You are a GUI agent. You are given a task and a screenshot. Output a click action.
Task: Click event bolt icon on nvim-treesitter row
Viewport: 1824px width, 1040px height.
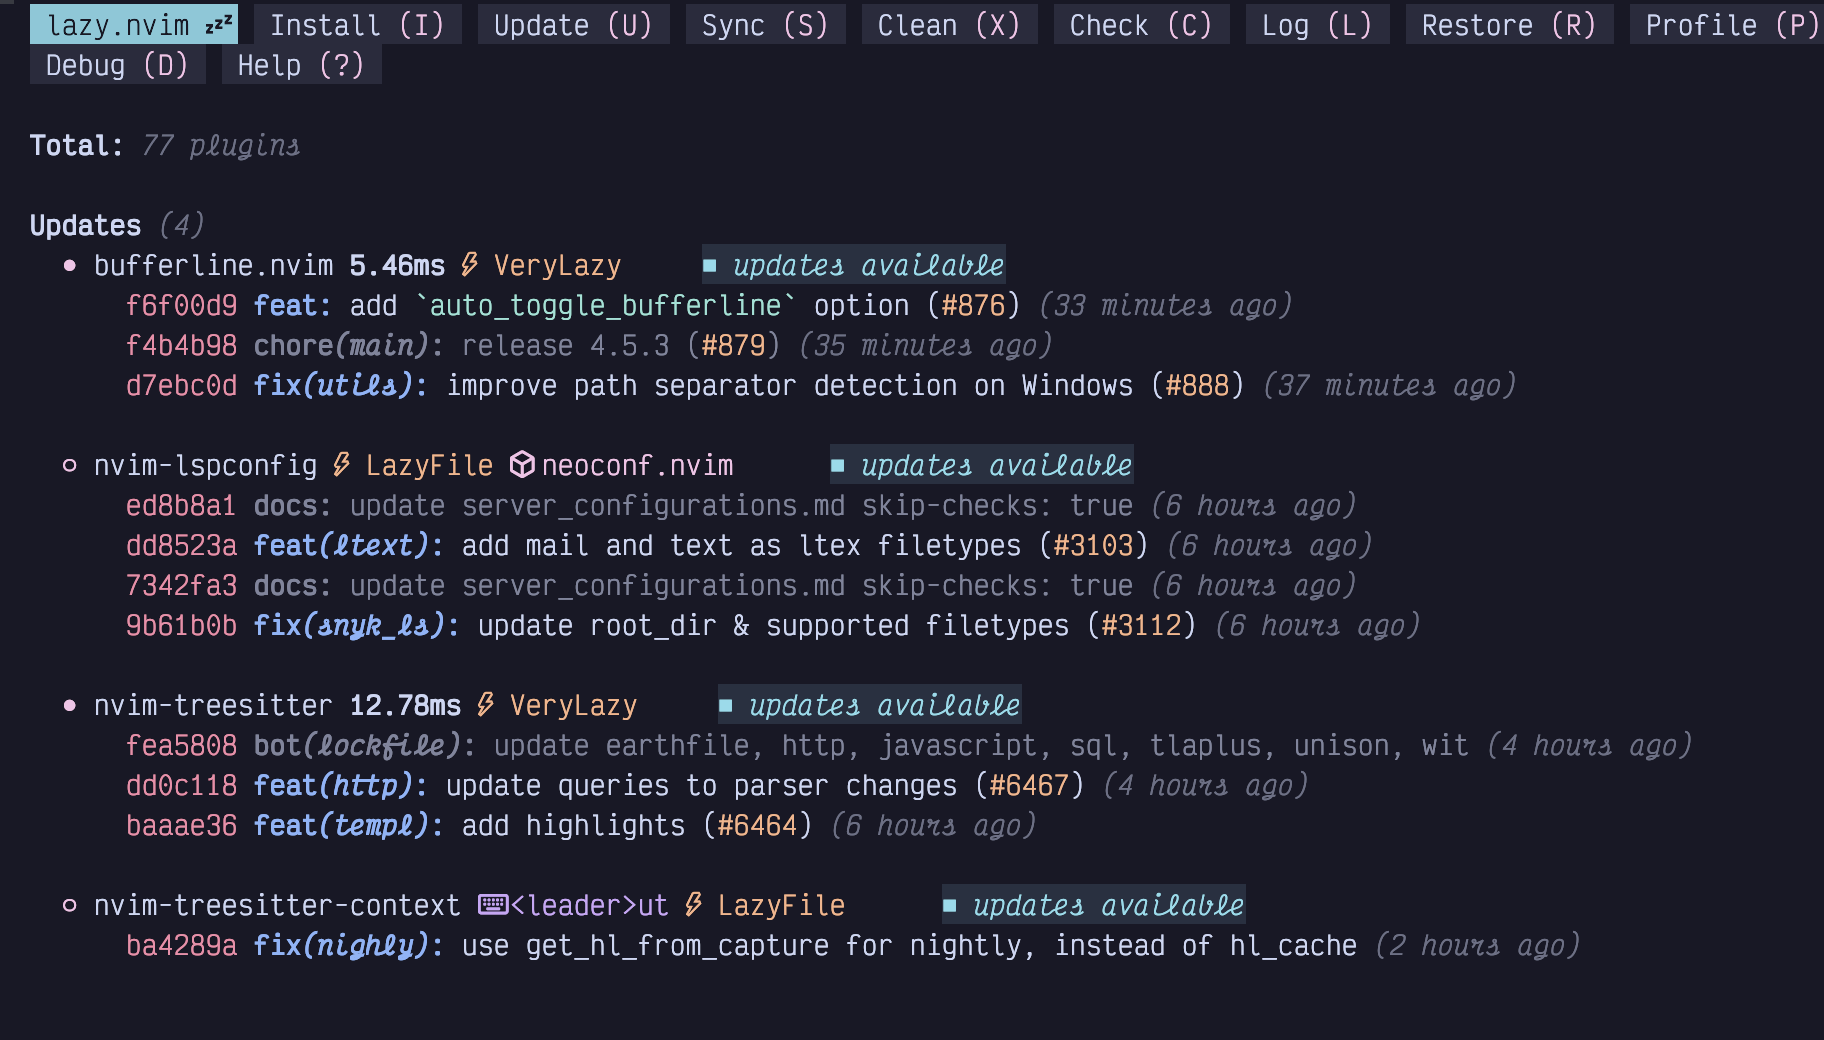[485, 705]
